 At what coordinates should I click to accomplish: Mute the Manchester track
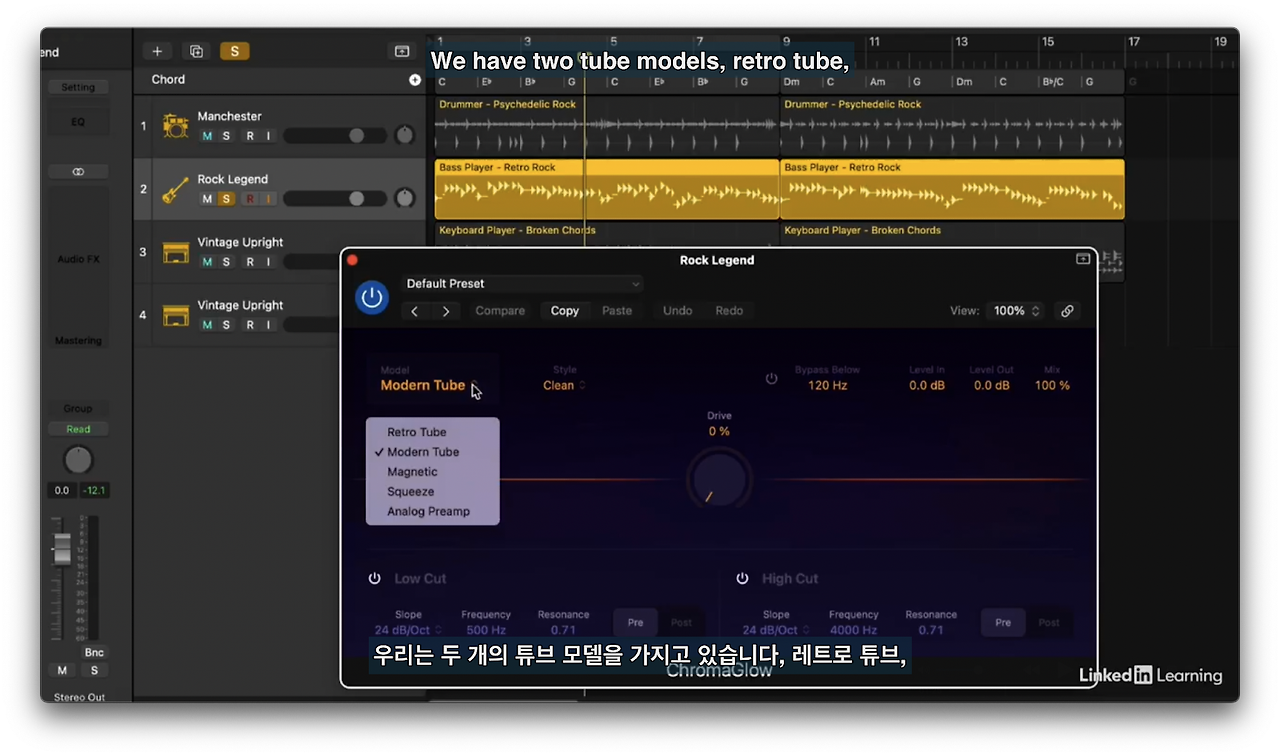(x=207, y=136)
